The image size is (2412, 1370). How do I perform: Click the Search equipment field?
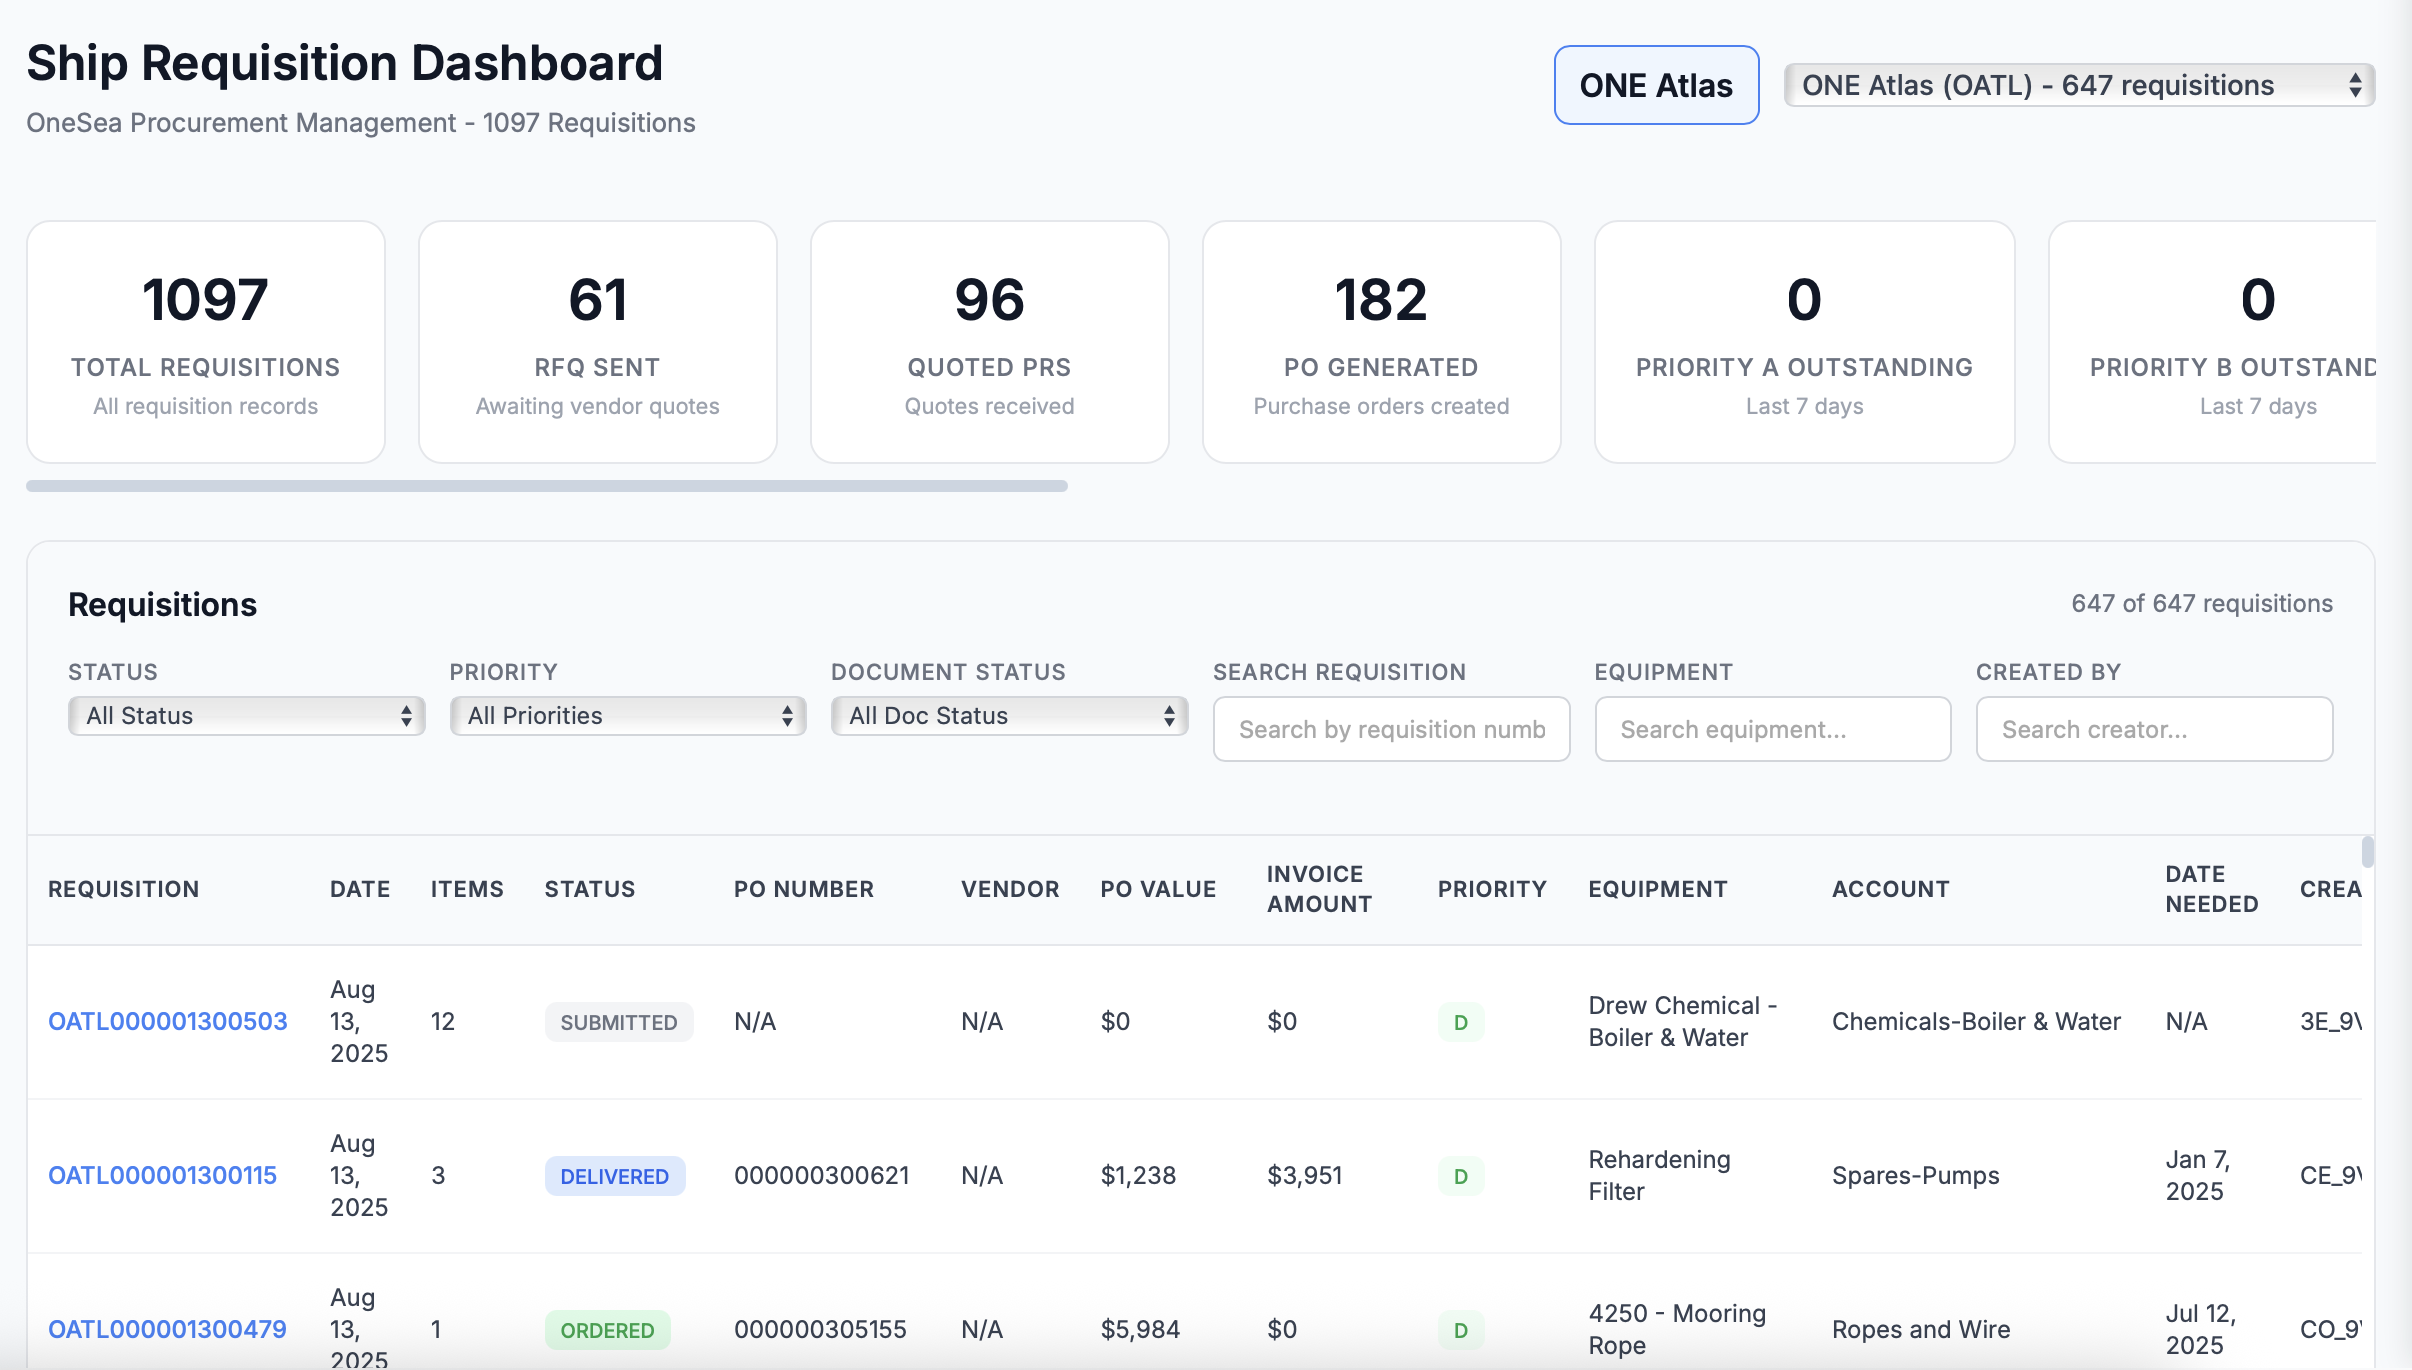(1772, 729)
